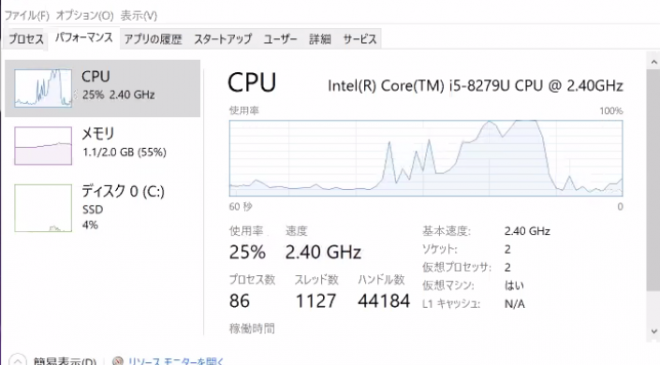Collapse view with 簡易表示 chevron icon
Screen dimensions: 660x365
coord(17,360)
